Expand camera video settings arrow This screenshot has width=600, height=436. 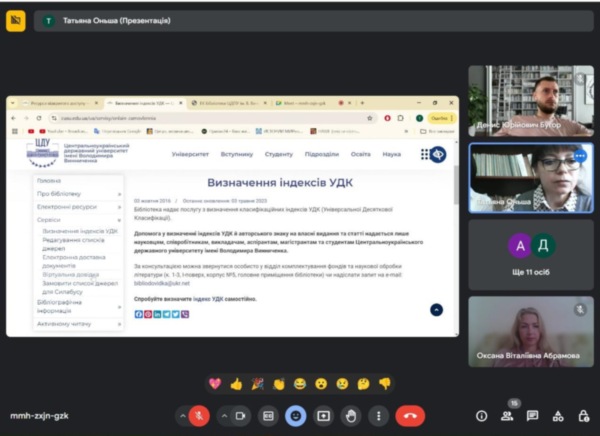(223, 415)
